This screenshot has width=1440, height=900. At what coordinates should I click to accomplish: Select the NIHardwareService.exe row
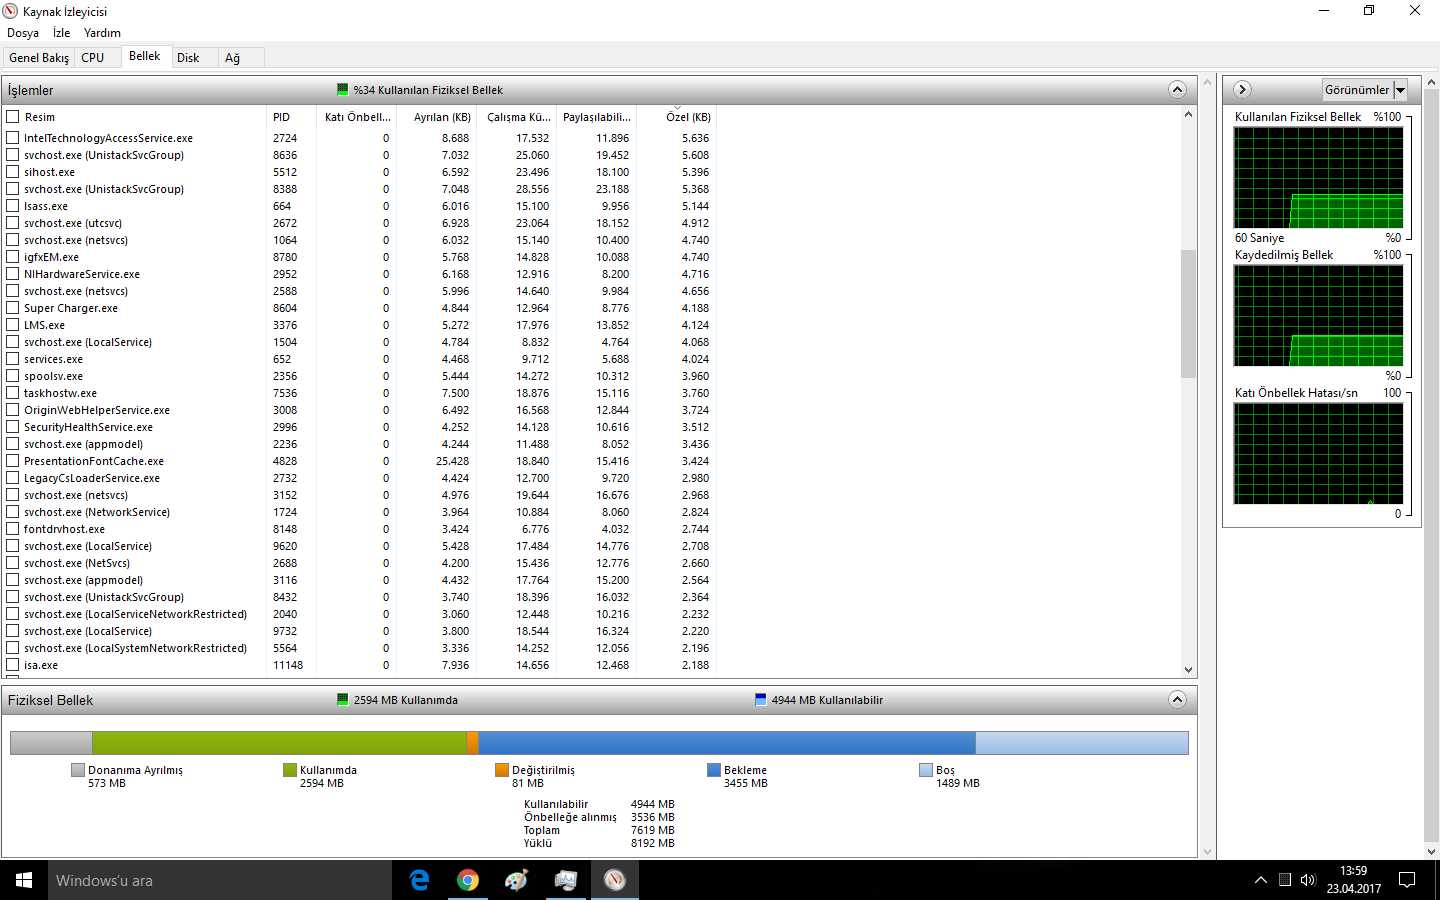point(360,274)
